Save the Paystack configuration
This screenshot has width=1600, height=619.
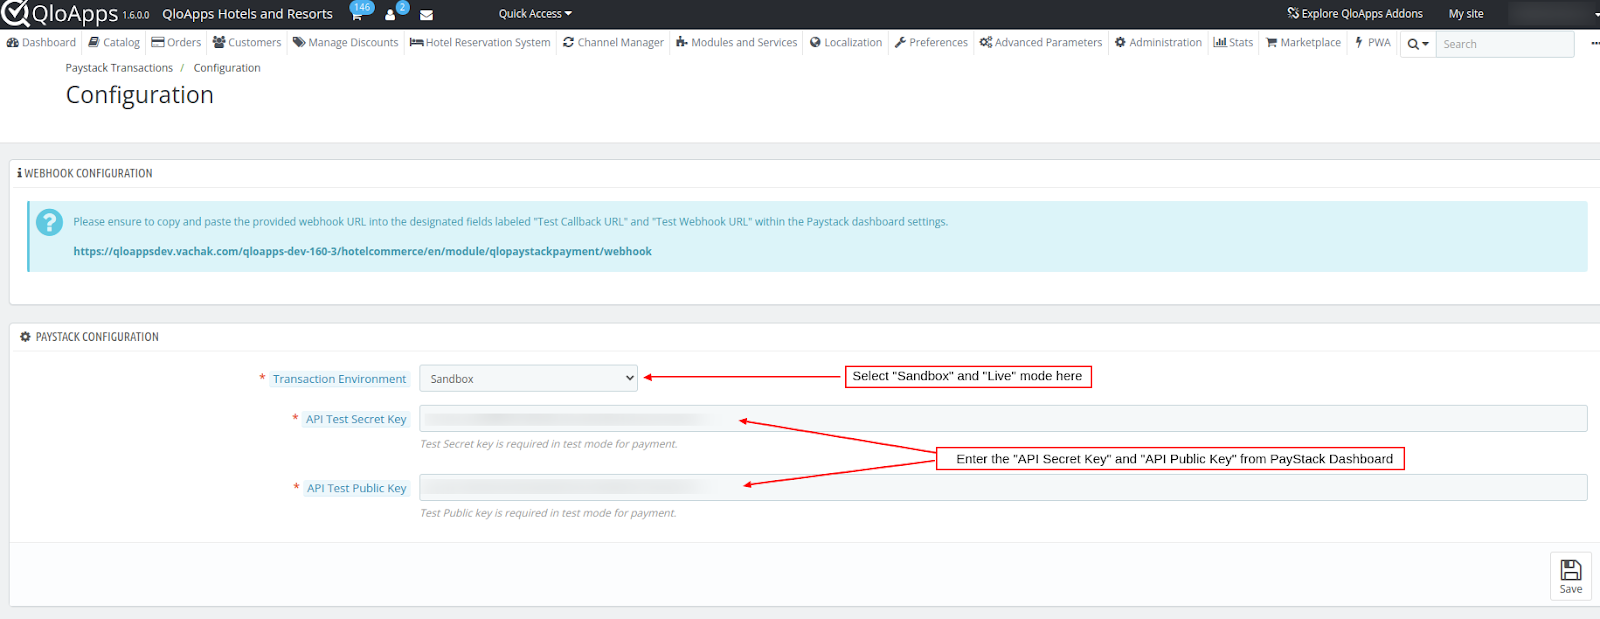(1570, 576)
